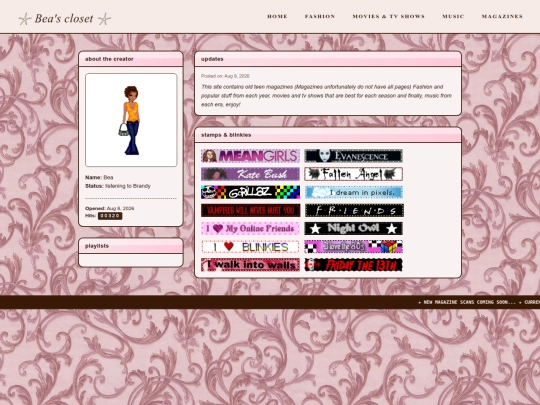Click the Night Owl blinkie
Screen dimensions: 540x405
[353, 229]
